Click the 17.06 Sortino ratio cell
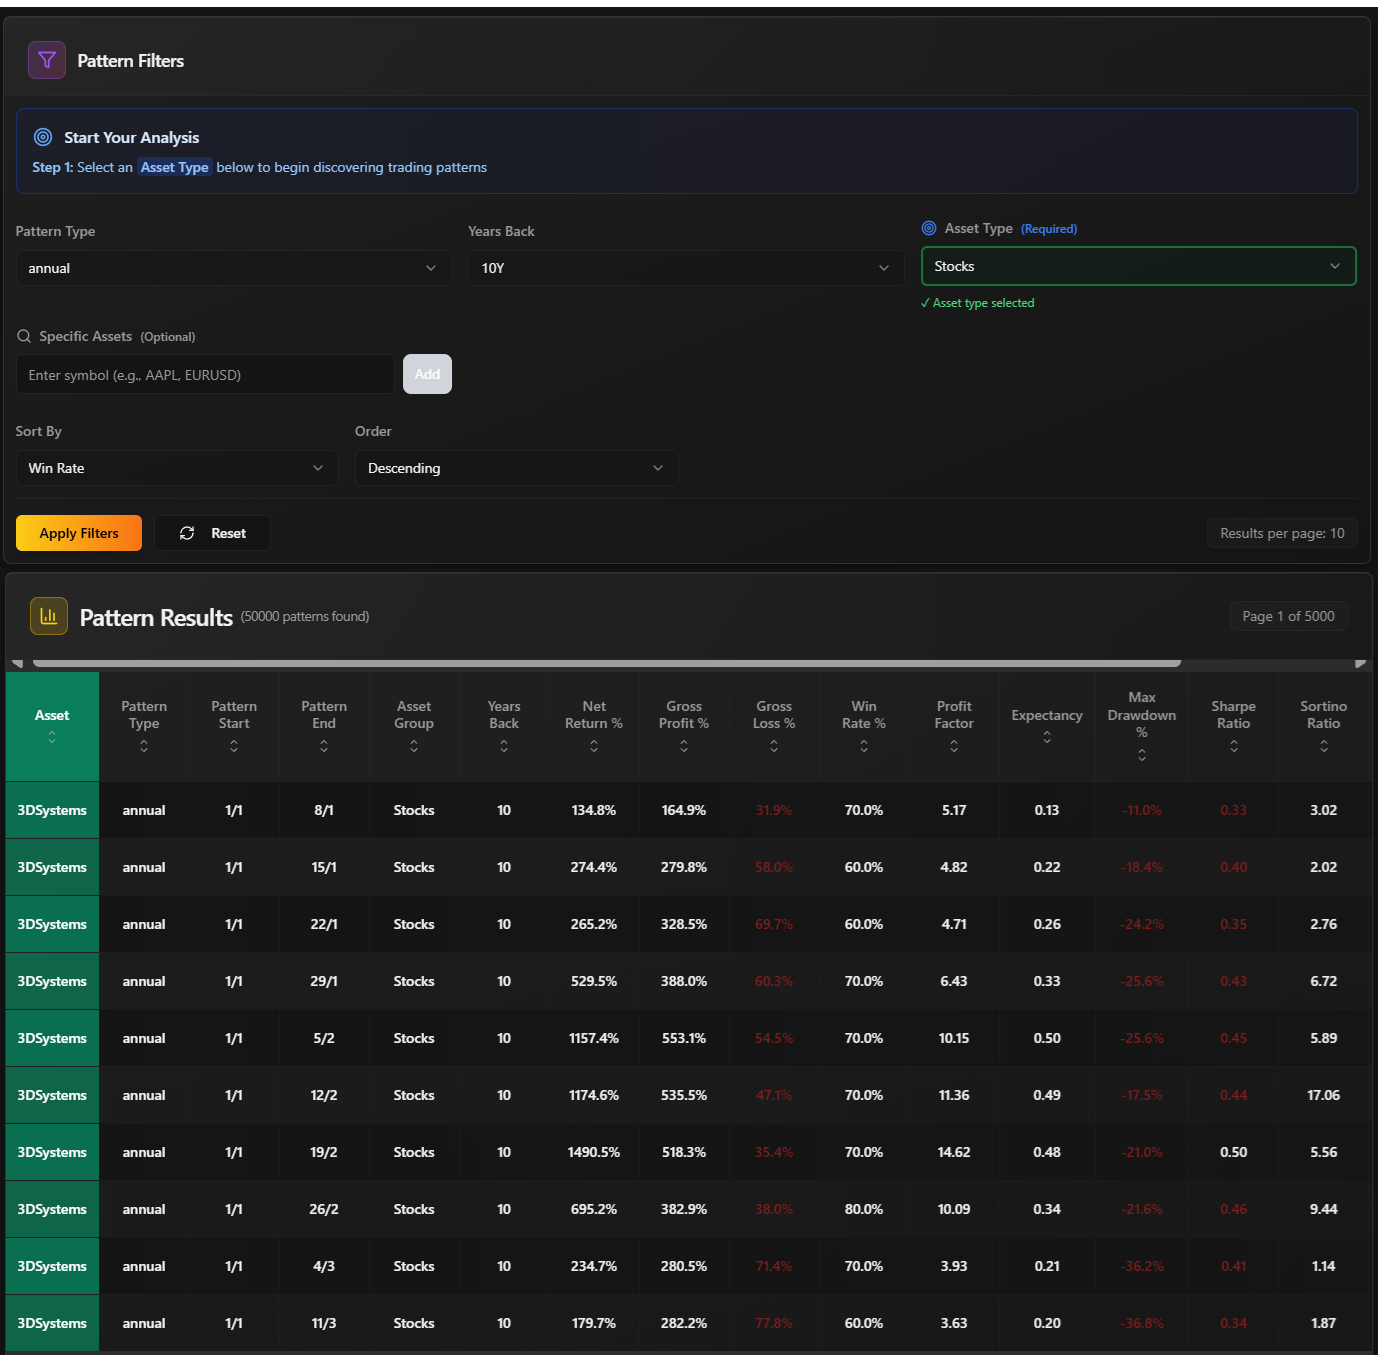The image size is (1378, 1355). (x=1324, y=1095)
